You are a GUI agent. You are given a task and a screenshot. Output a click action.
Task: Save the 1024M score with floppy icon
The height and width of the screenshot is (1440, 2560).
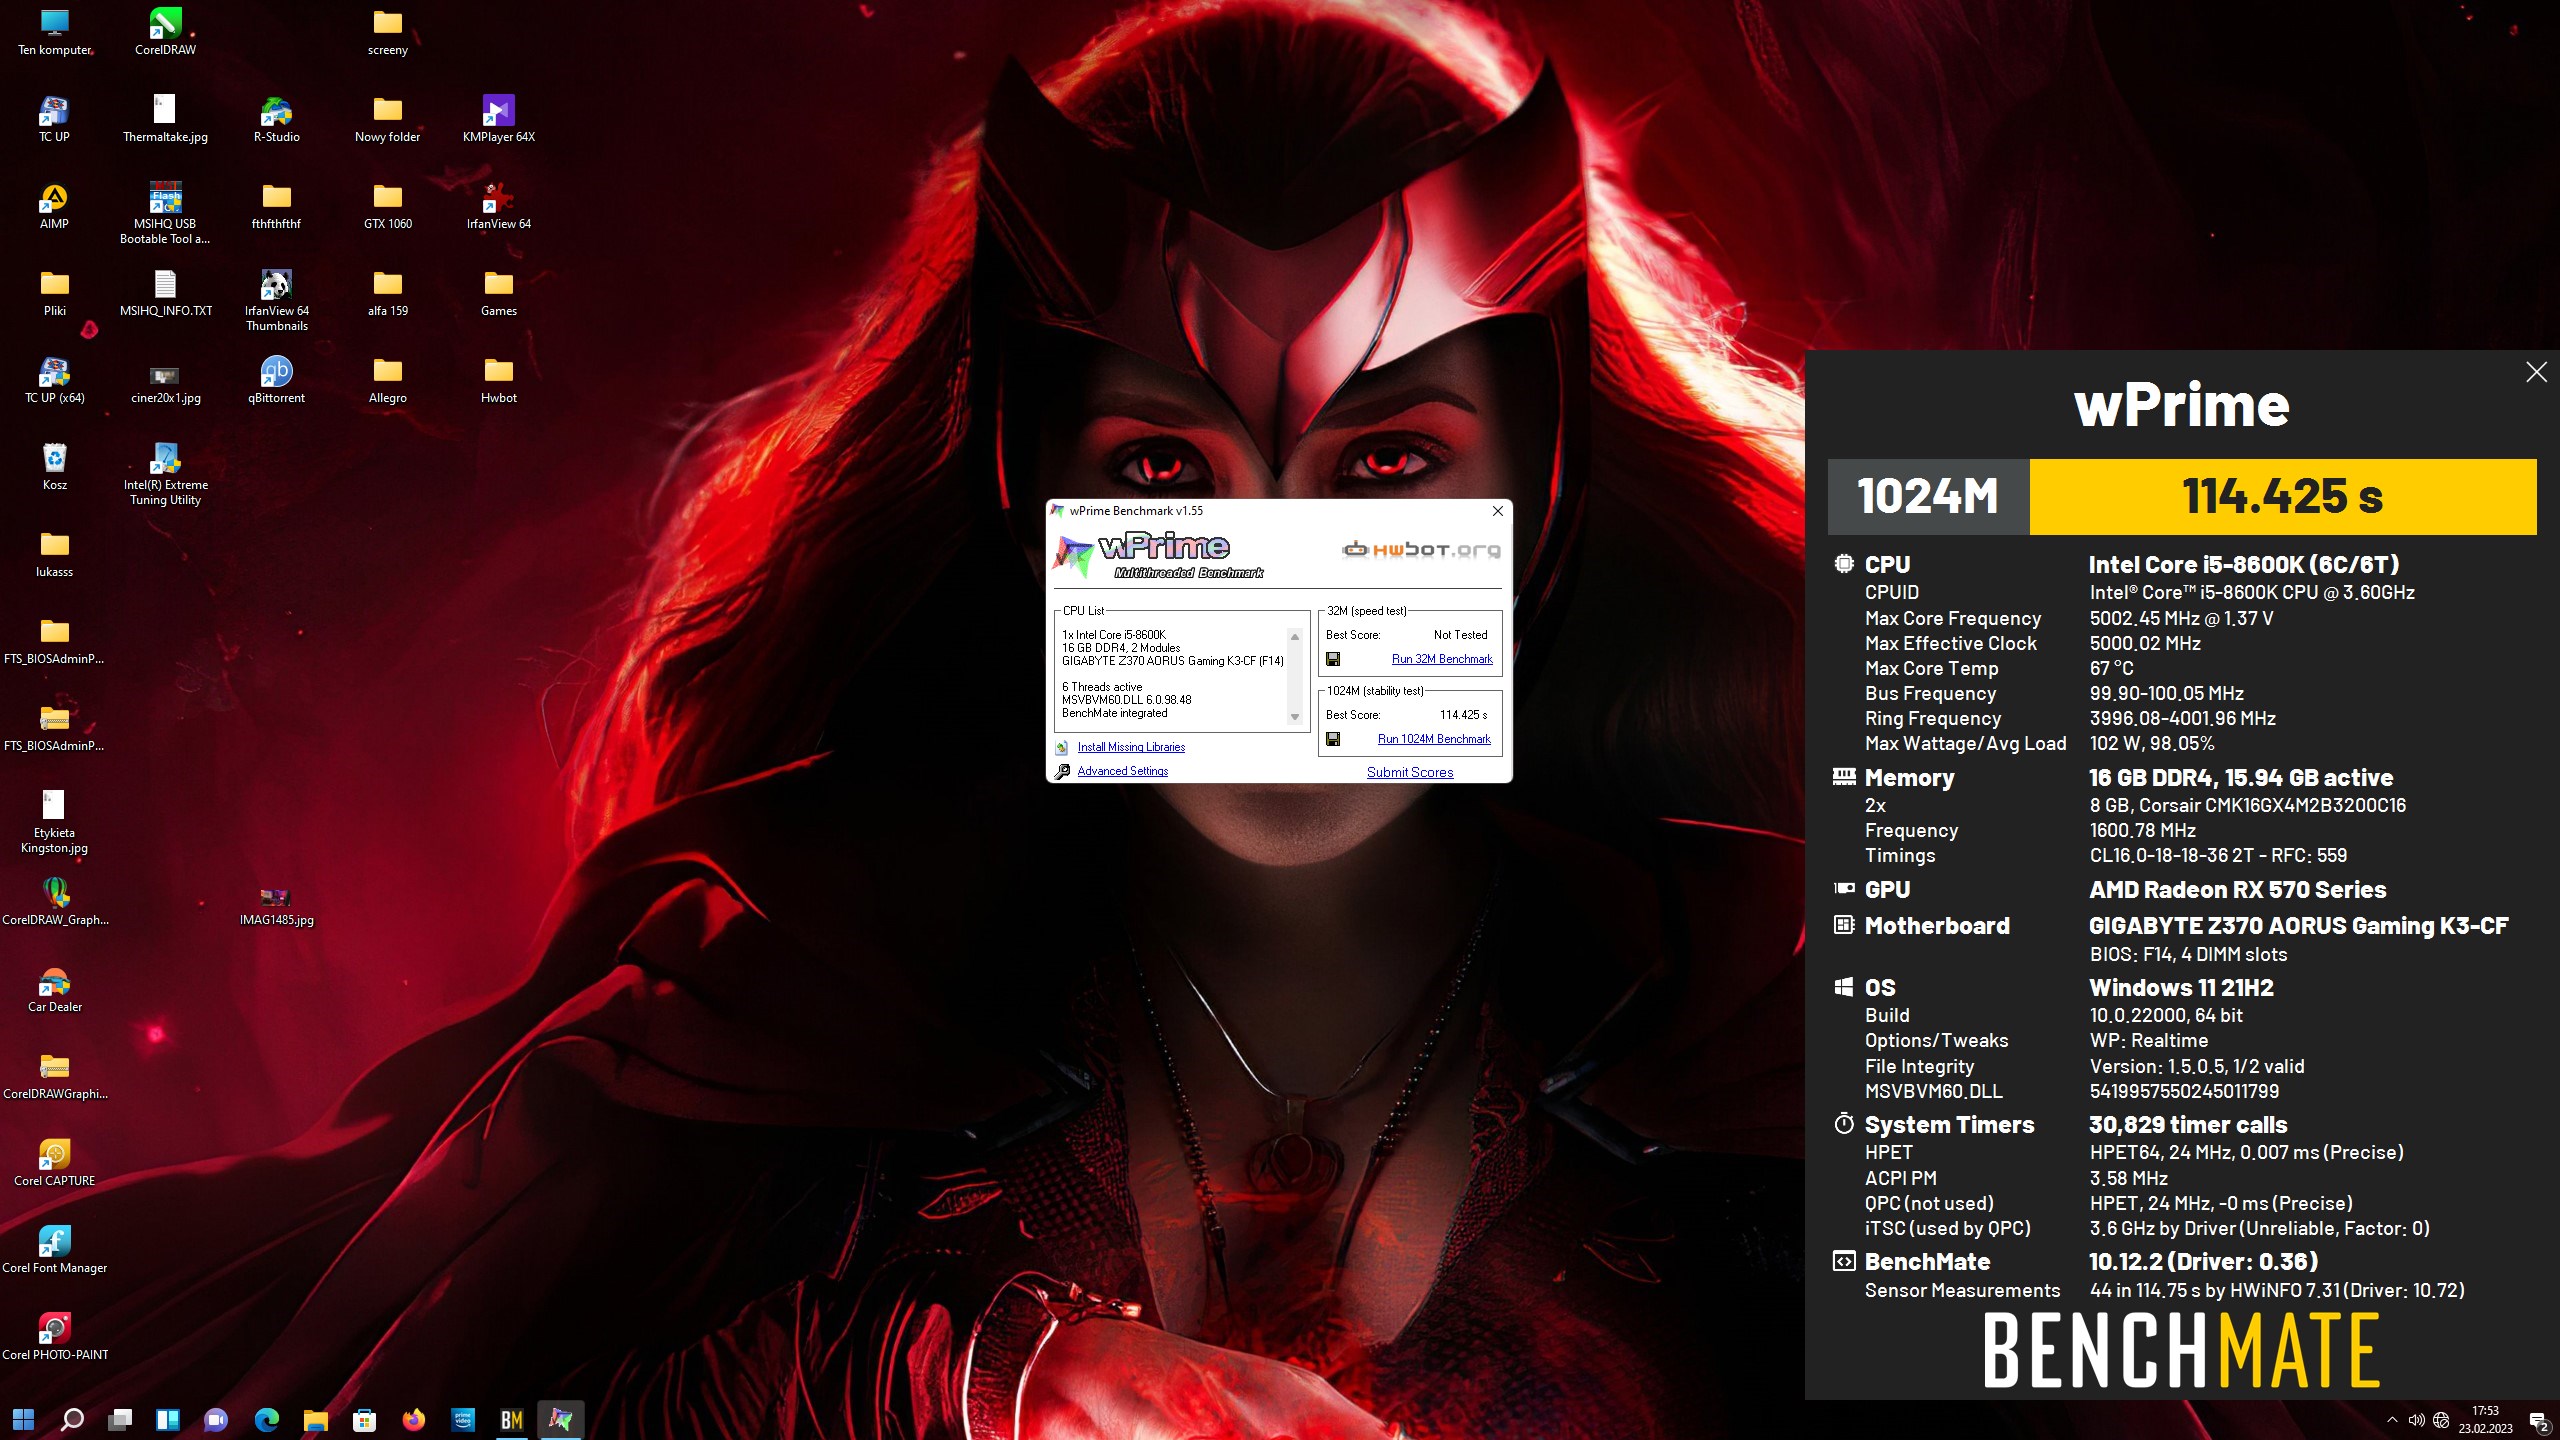coord(1333,739)
